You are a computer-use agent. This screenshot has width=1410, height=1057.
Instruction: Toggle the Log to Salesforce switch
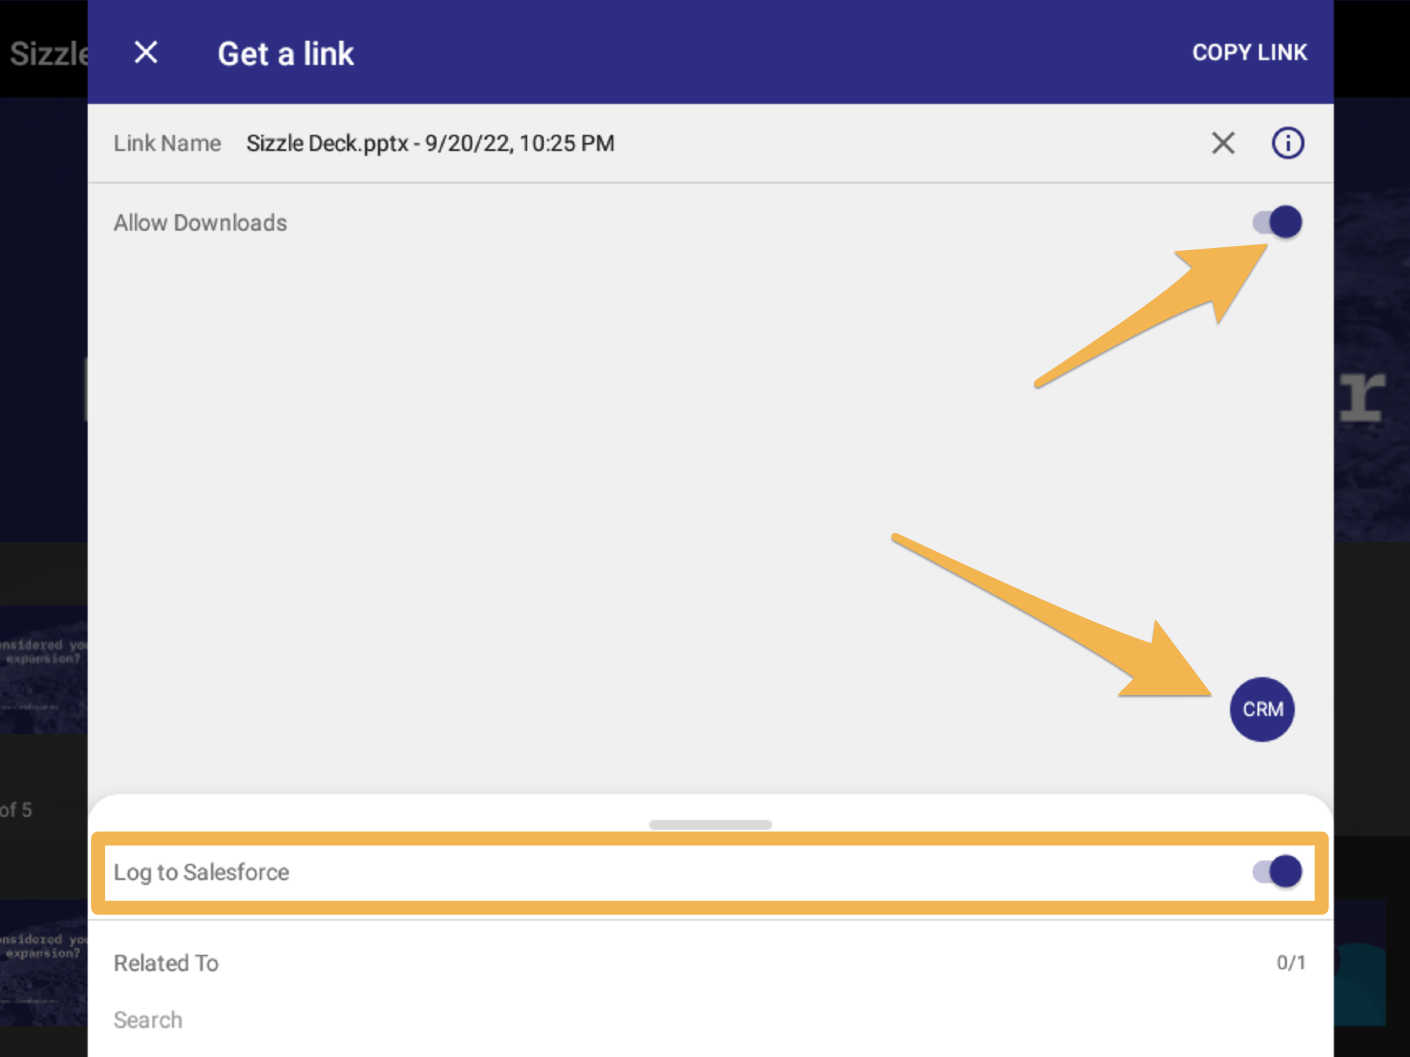(1278, 872)
